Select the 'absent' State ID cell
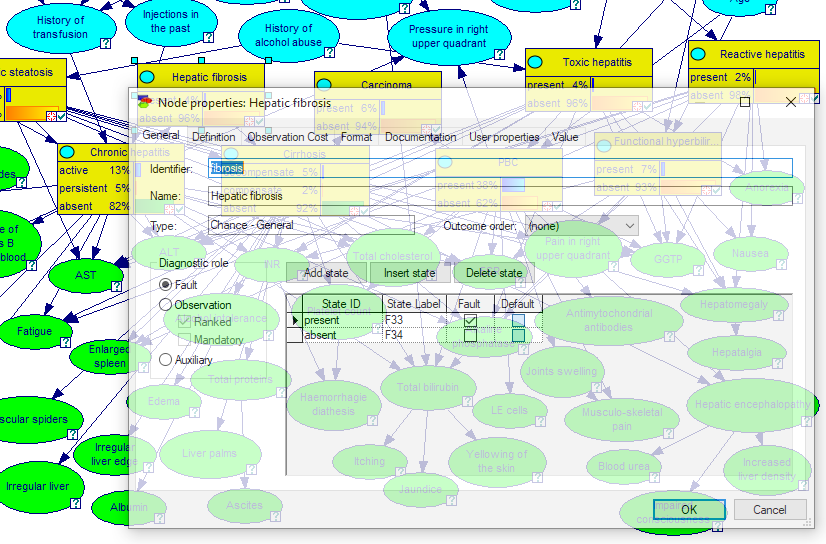826x544 pixels. [x=342, y=335]
